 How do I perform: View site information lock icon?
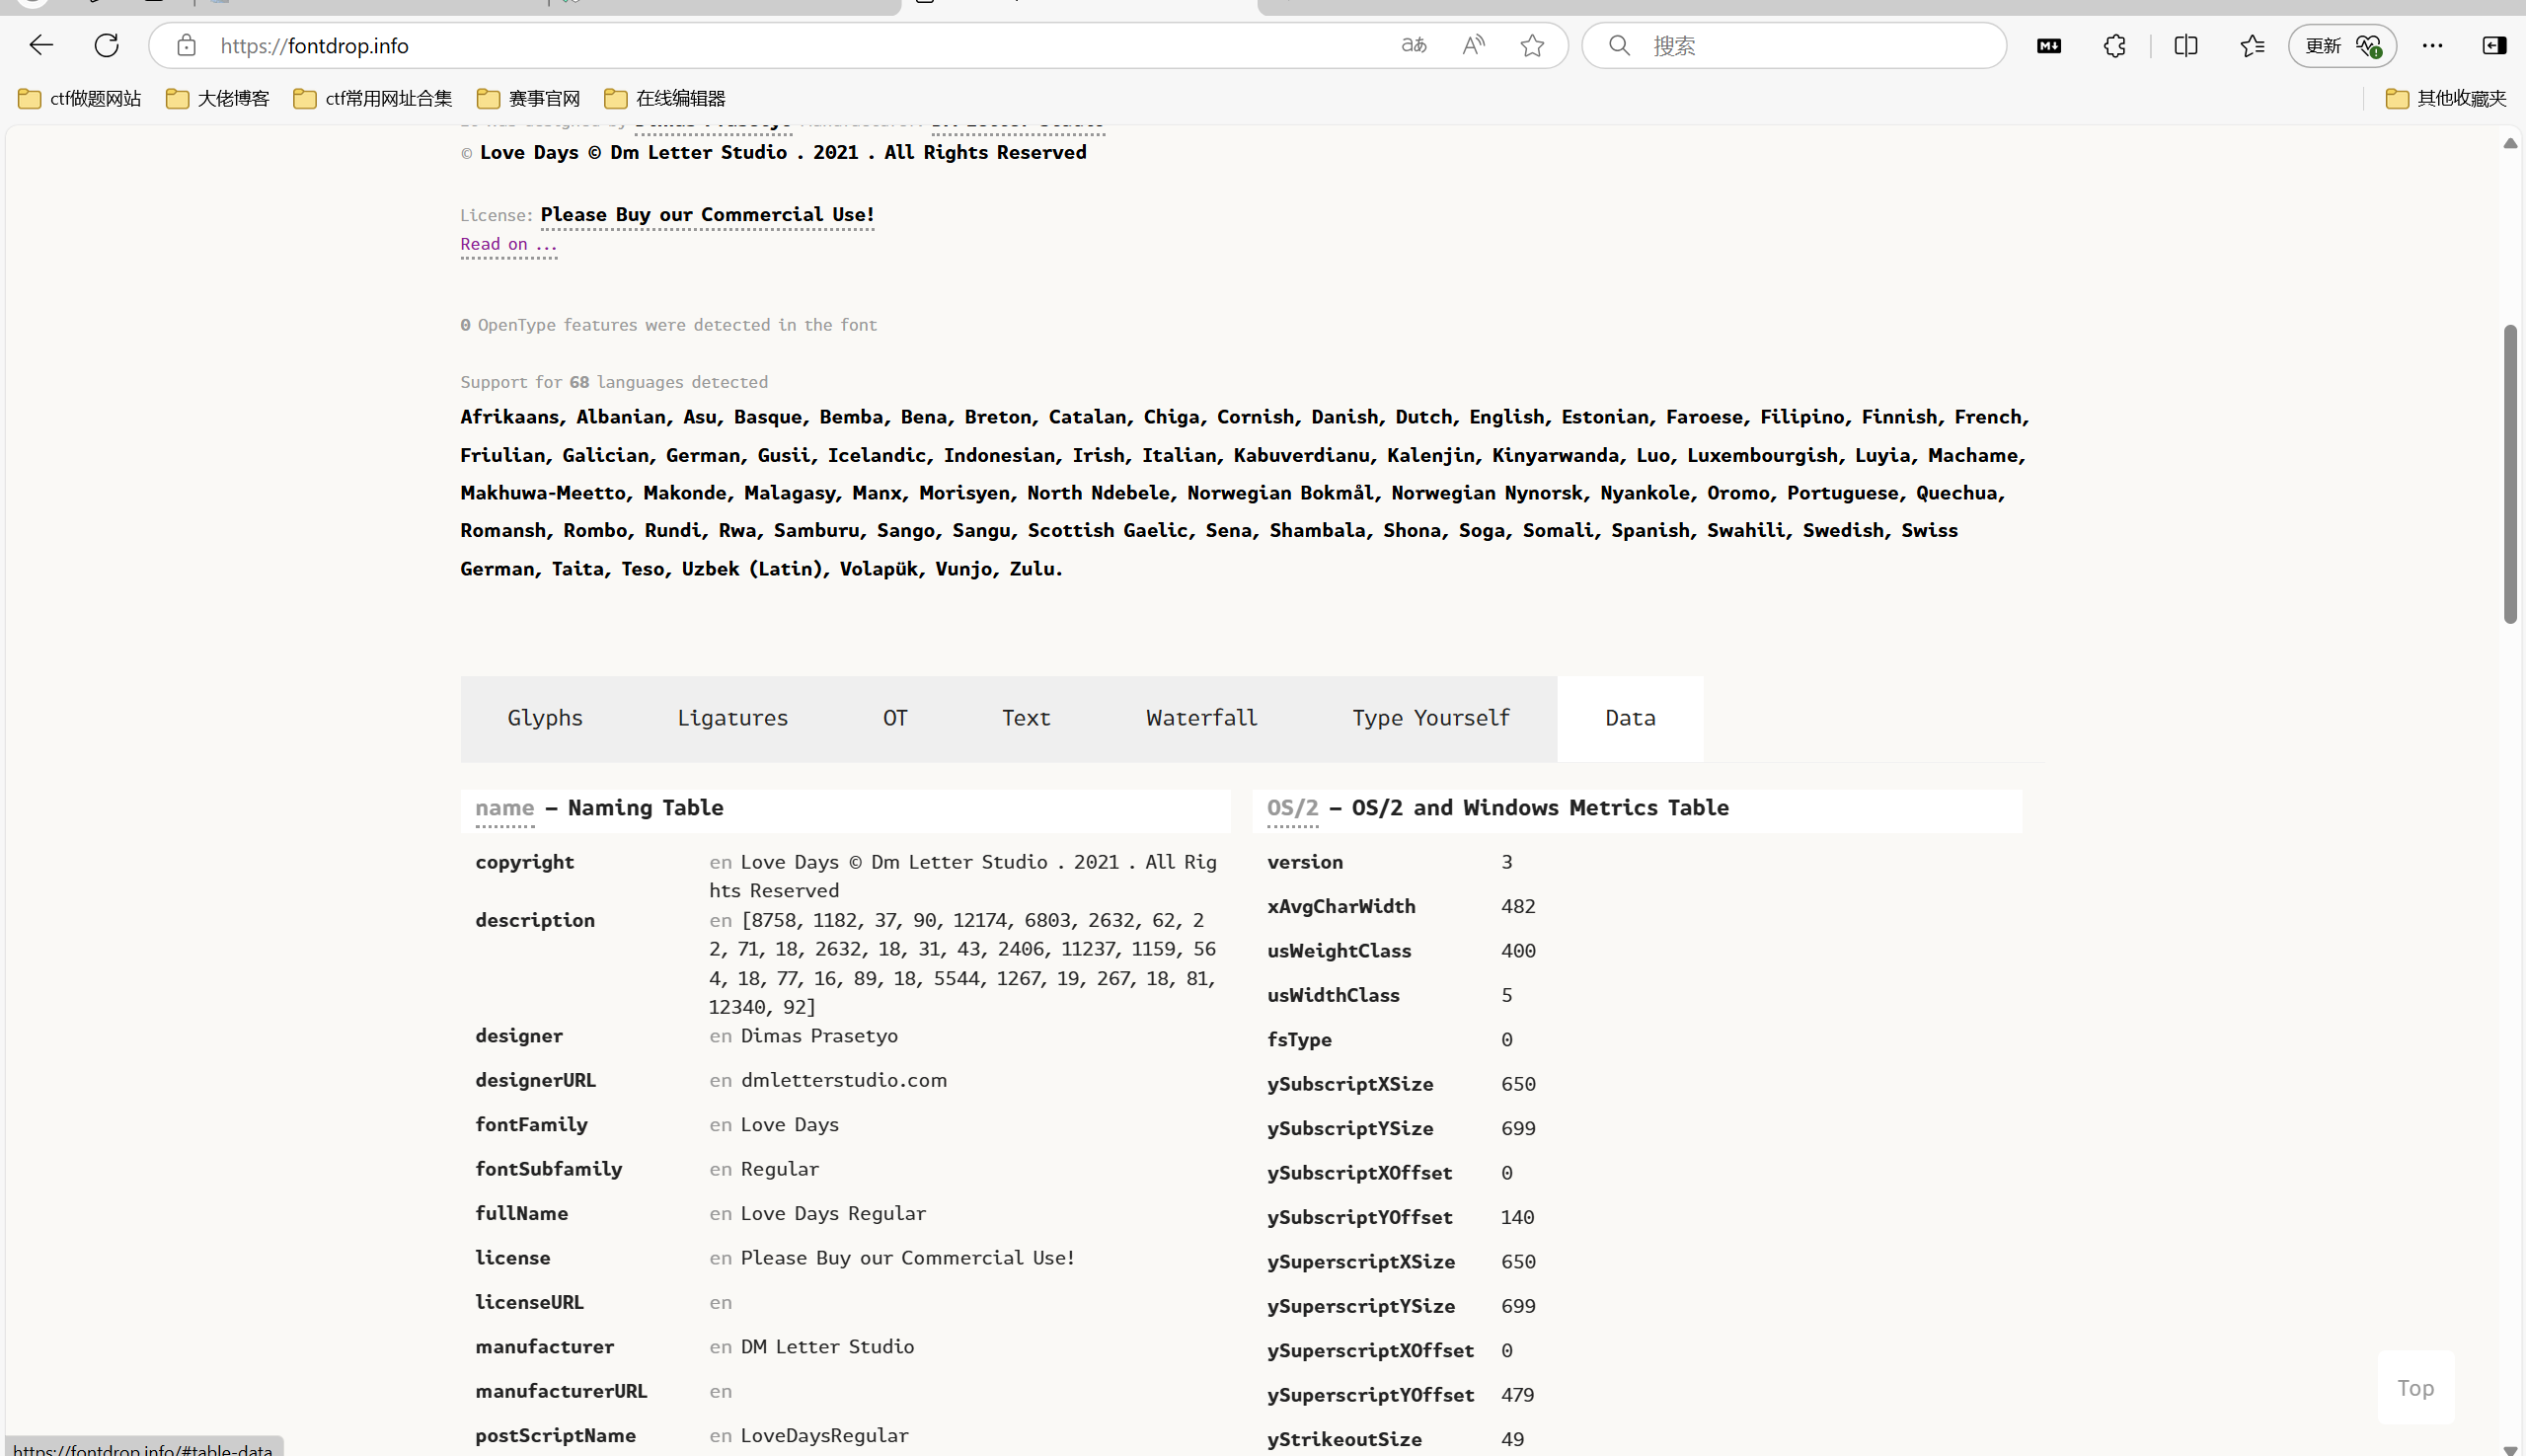tap(186, 45)
